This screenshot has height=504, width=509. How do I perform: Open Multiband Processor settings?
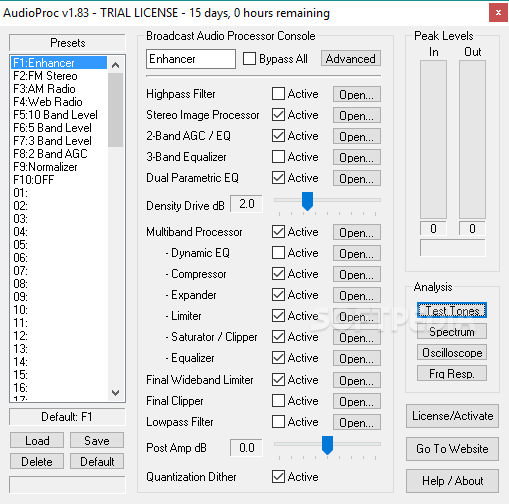click(x=357, y=233)
